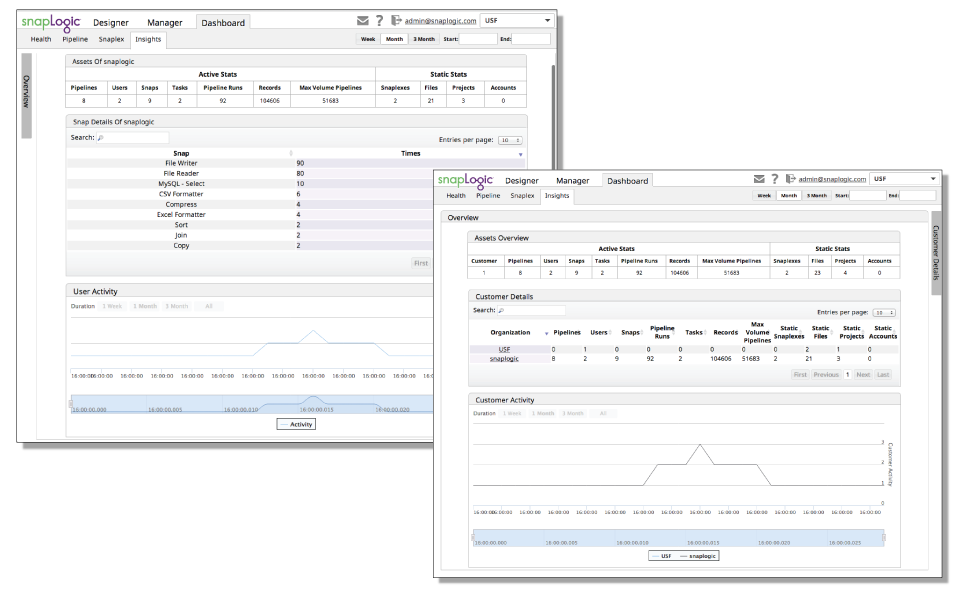The image size is (960, 600).
Task: Switch to Snaplex subtab in front window
Action: click(522, 196)
